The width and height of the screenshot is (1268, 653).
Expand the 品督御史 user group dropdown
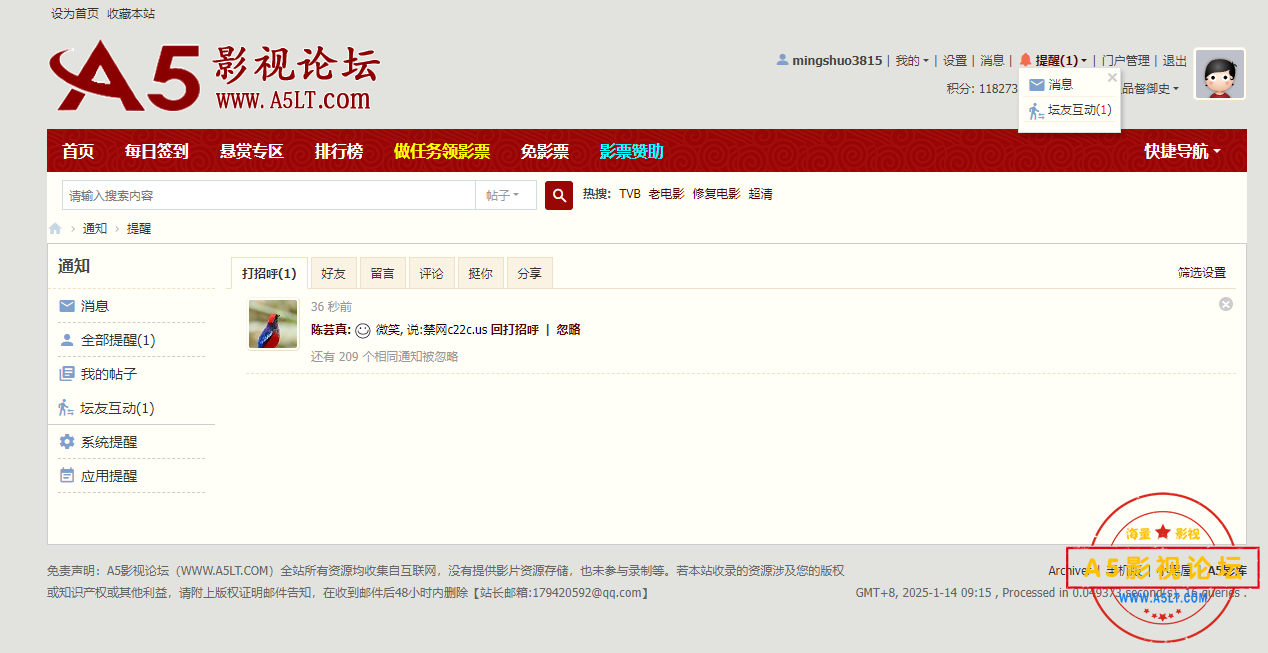point(1150,88)
